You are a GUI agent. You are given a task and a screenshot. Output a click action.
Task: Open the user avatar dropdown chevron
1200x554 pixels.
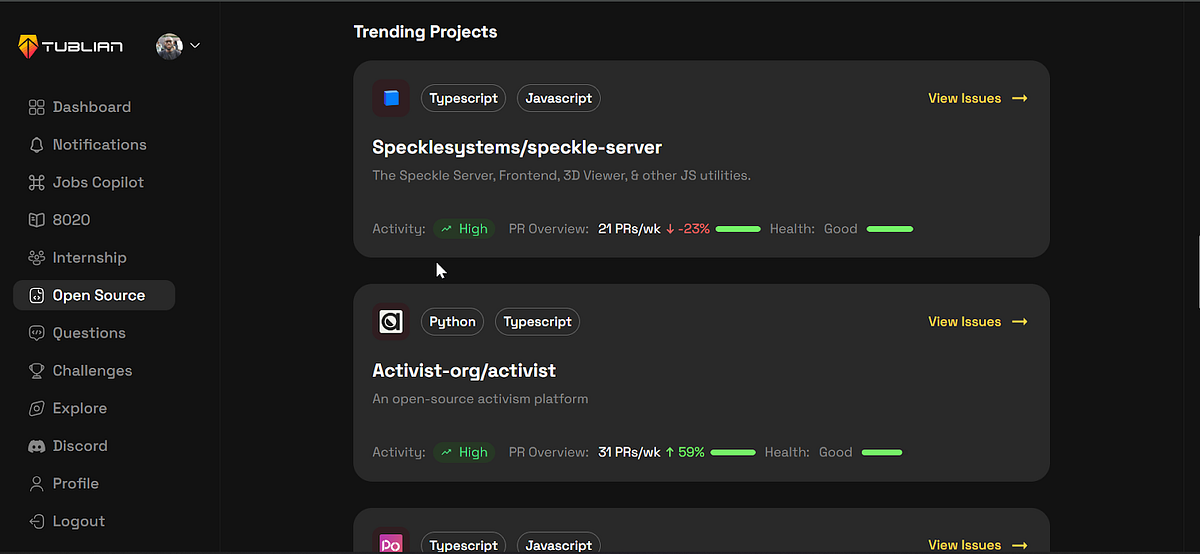pos(195,45)
